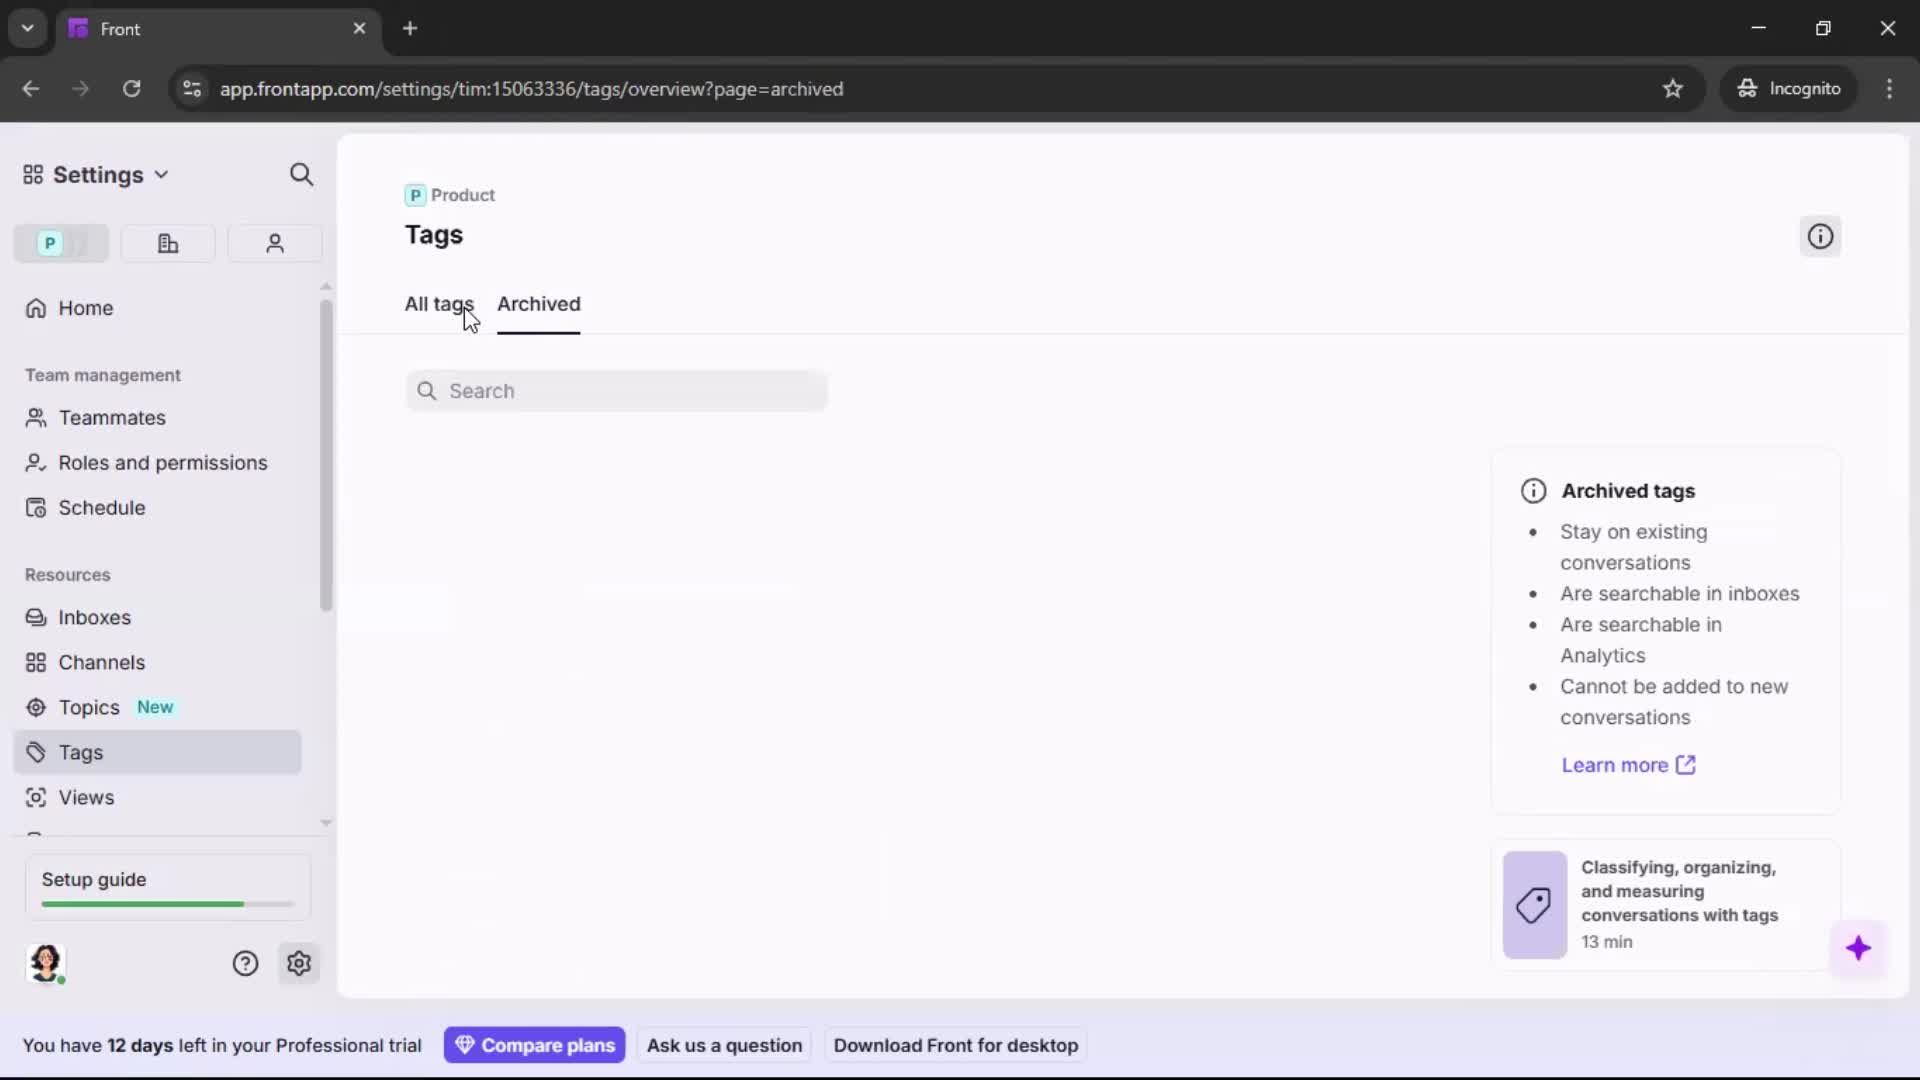Bookmark this page with the star icon
The height and width of the screenshot is (1080, 1920).
[1673, 88]
